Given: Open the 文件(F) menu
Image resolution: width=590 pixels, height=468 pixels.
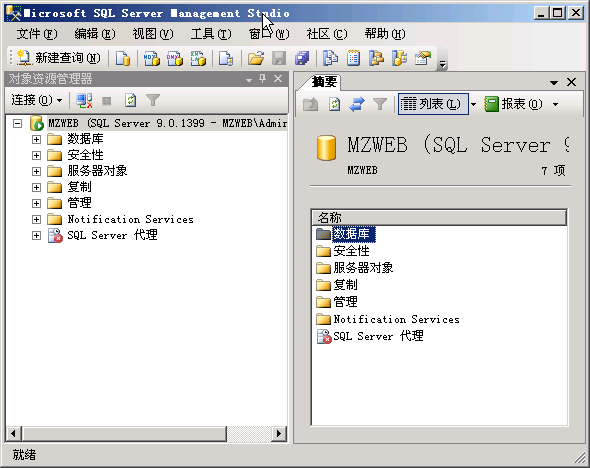Looking at the screenshot, I should tap(37, 34).
